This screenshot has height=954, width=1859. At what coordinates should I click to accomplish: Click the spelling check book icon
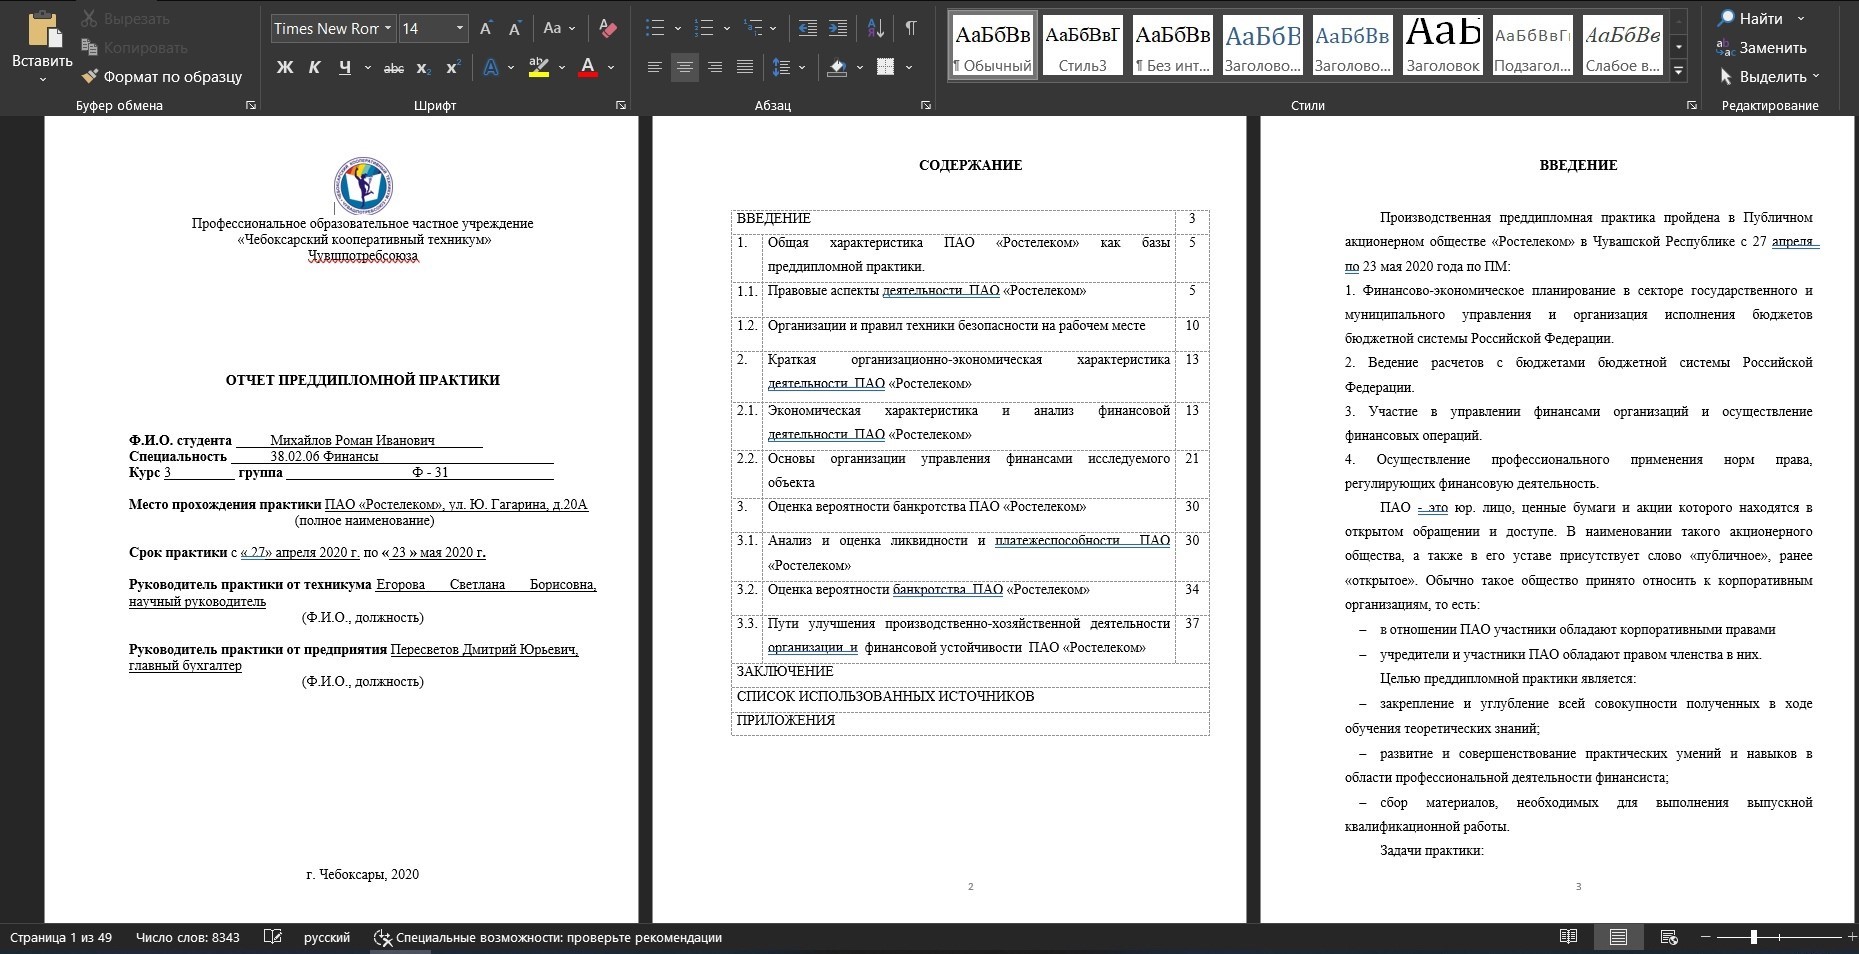coord(272,938)
